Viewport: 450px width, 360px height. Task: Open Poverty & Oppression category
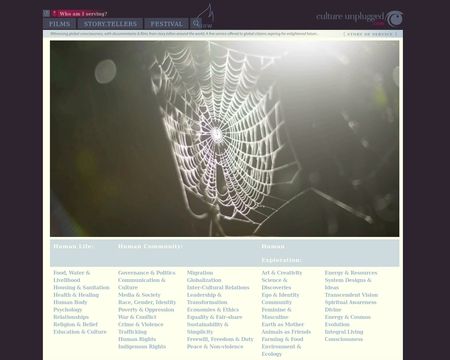point(146,309)
